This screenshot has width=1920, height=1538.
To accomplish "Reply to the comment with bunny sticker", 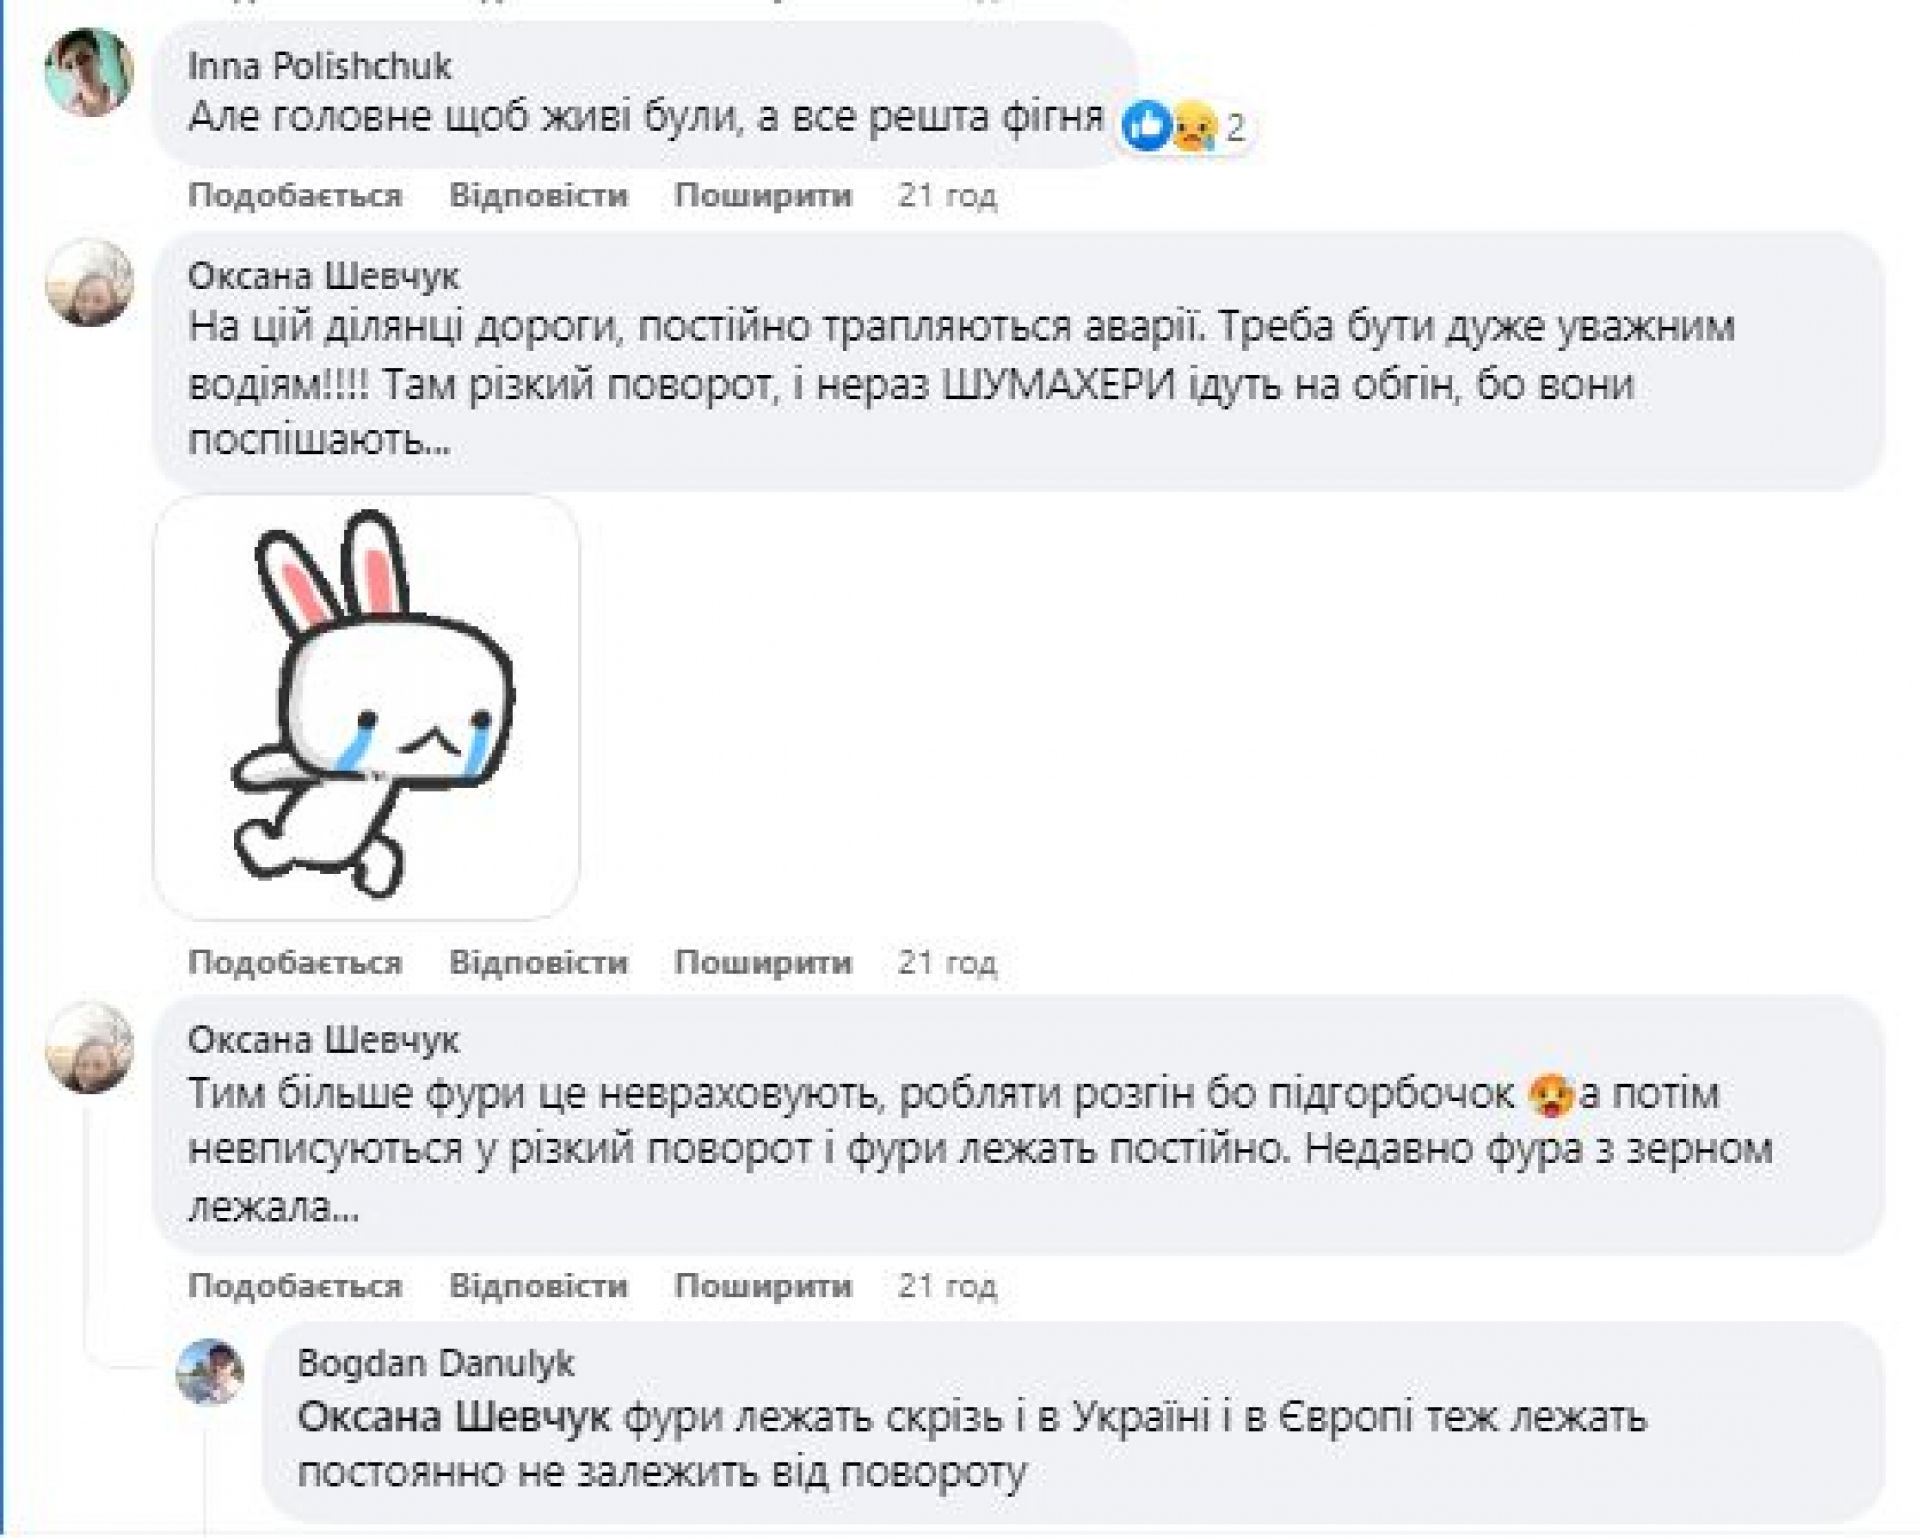I will [x=538, y=962].
